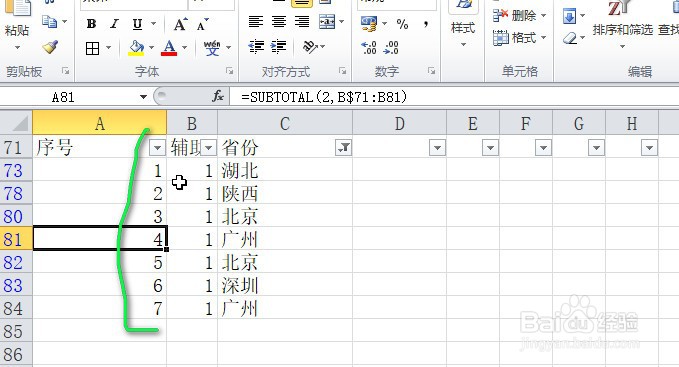Open 剪贴板 clipboard dialog launcher
The width and height of the screenshot is (679, 367).
click(x=66, y=71)
